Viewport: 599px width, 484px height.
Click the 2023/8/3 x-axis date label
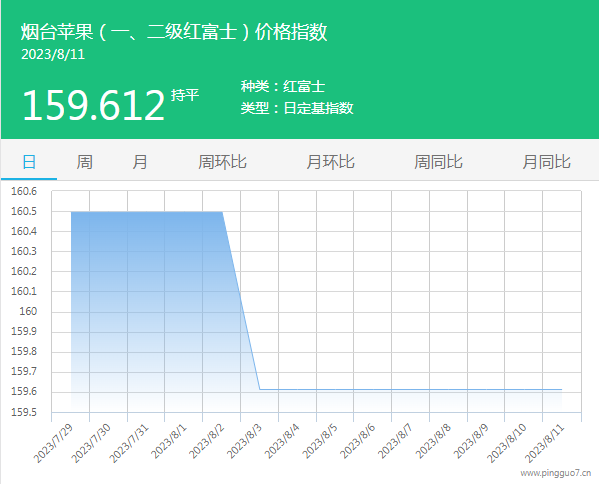(244, 441)
